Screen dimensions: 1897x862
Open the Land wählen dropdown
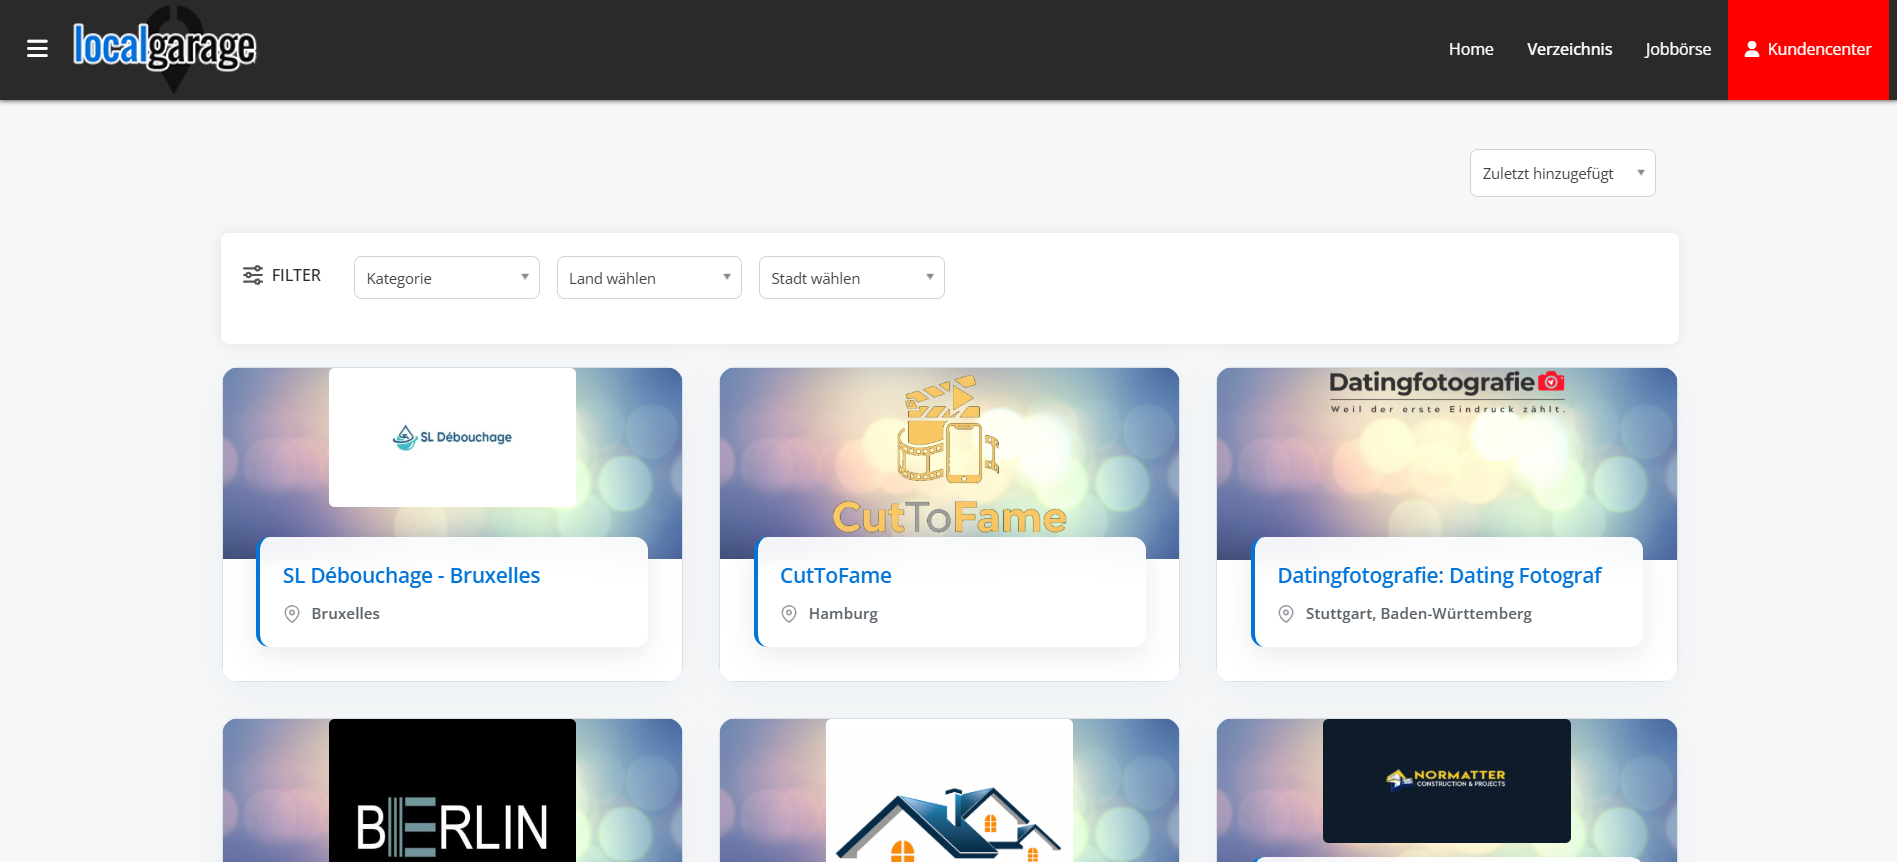pyautogui.click(x=648, y=278)
